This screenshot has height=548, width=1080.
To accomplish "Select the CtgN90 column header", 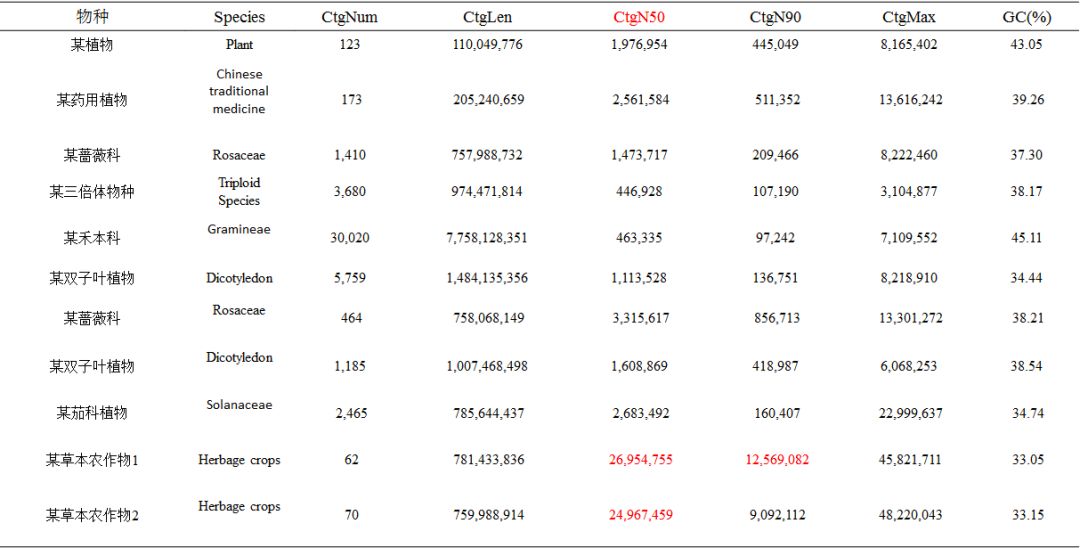I will tap(775, 18).
